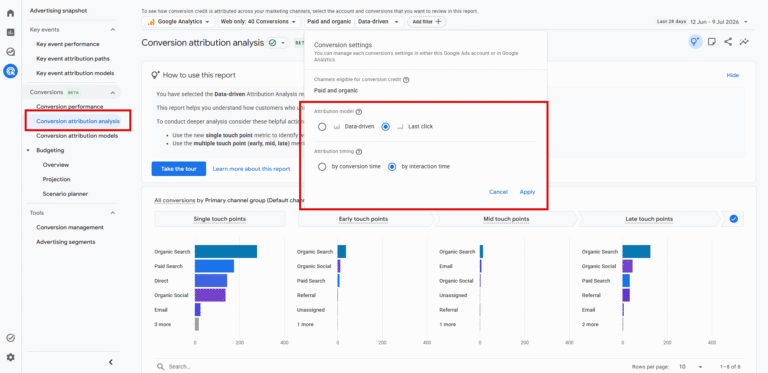The width and height of the screenshot is (768, 373).
Task: Share this report using the share icon
Action: [x=728, y=42]
